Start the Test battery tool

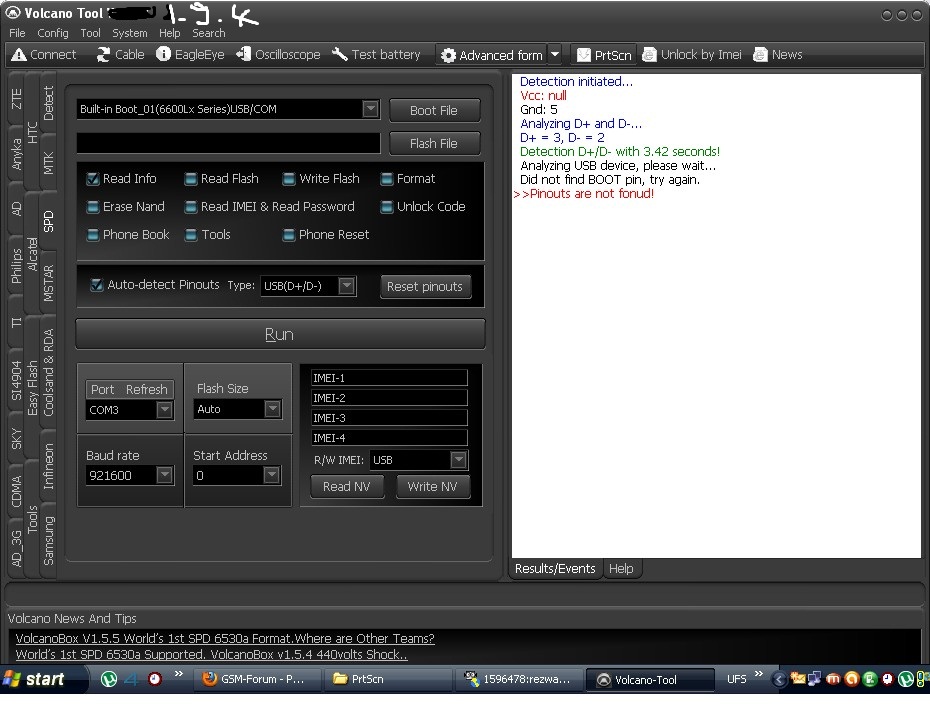376,55
